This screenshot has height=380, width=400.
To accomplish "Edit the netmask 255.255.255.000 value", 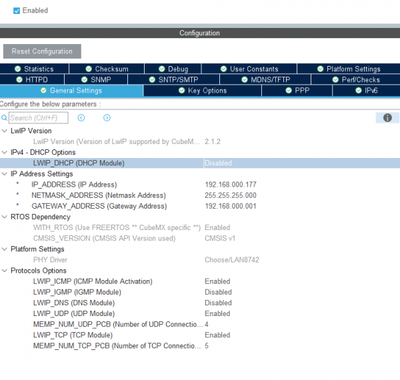I will [231, 195].
